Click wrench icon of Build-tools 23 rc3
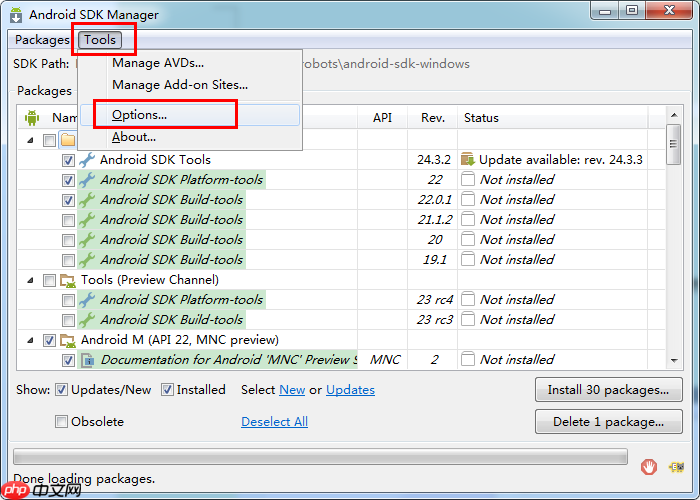Viewport: 700px width, 500px height. 87,320
